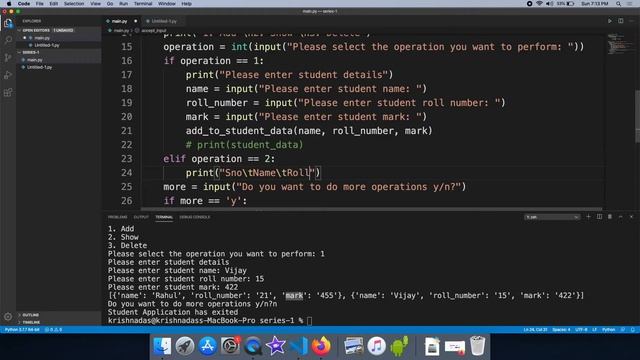Split the editor to the right
The width and height of the screenshot is (640, 360).
click(x=620, y=21)
